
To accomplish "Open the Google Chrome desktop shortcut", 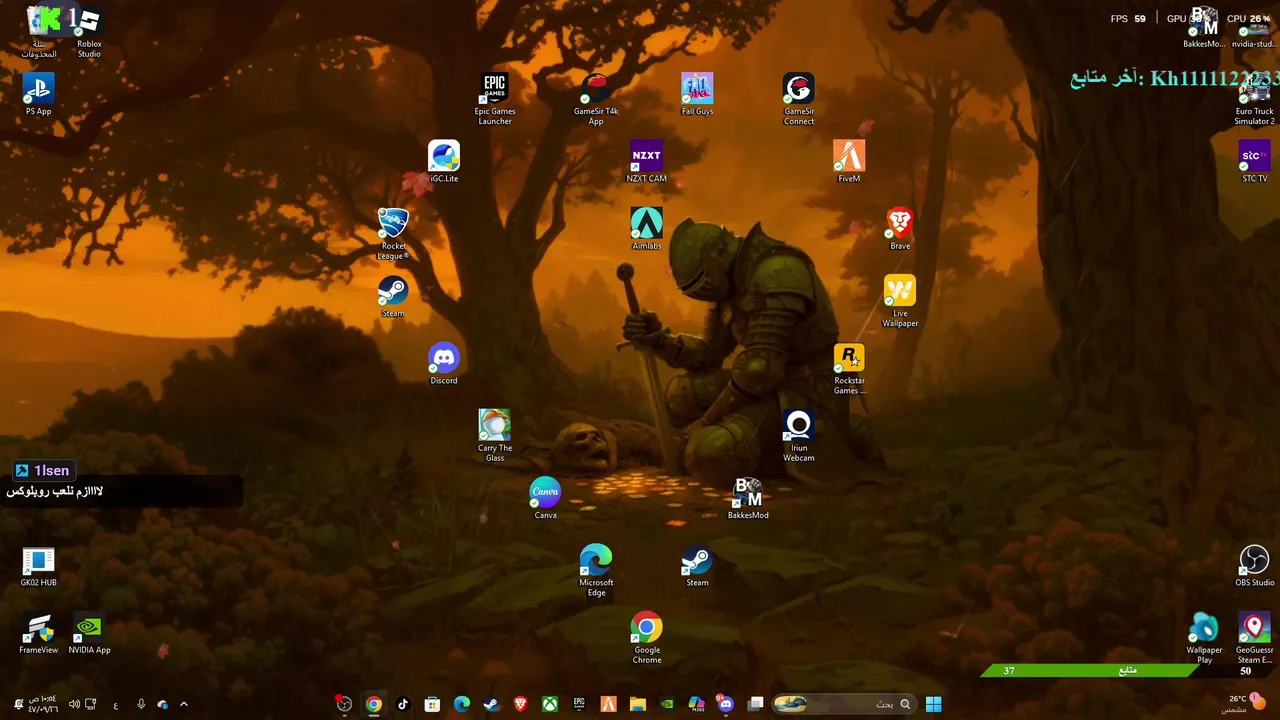I will (x=646, y=637).
